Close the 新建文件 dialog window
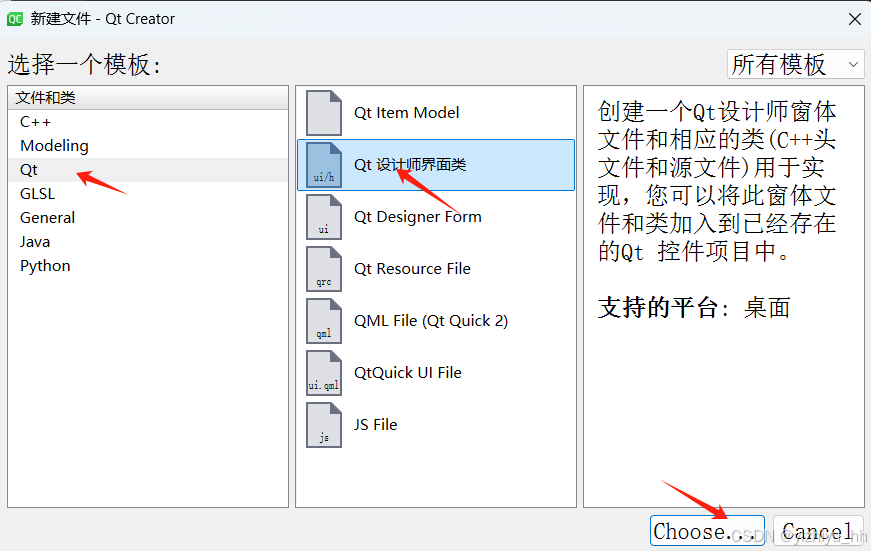871x551 pixels. pos(855,19)
